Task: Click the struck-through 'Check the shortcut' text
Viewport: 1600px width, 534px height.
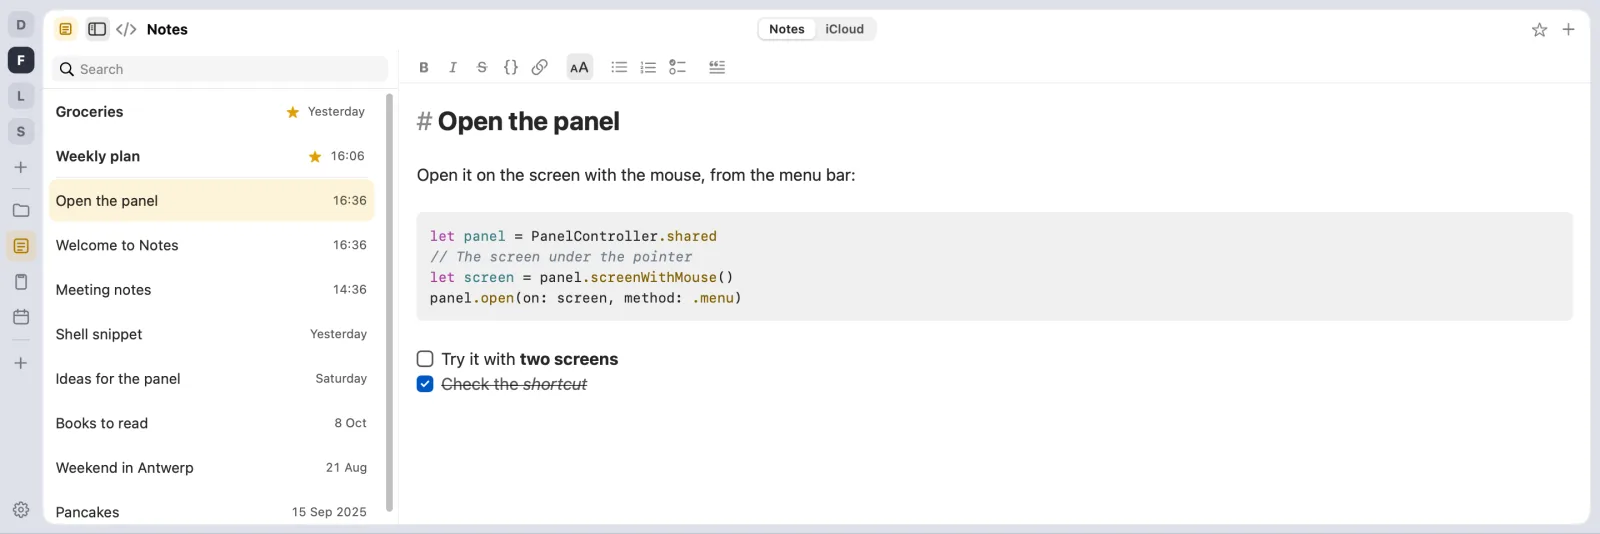Action: [514, 384]
